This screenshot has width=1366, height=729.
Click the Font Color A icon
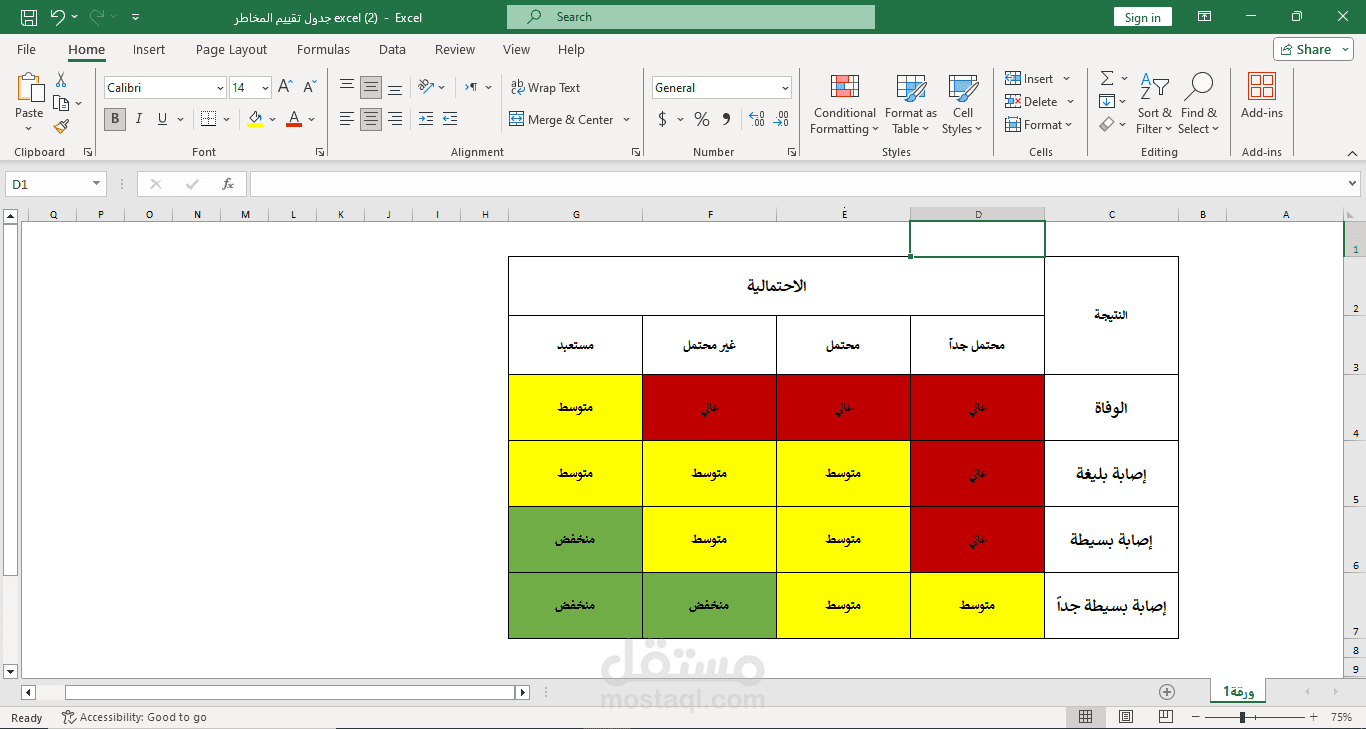point(294,119)
